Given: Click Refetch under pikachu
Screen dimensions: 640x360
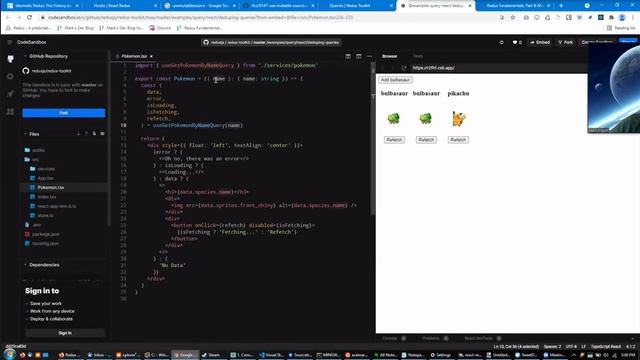Looking at the screenshot, I should pos(458,140).
